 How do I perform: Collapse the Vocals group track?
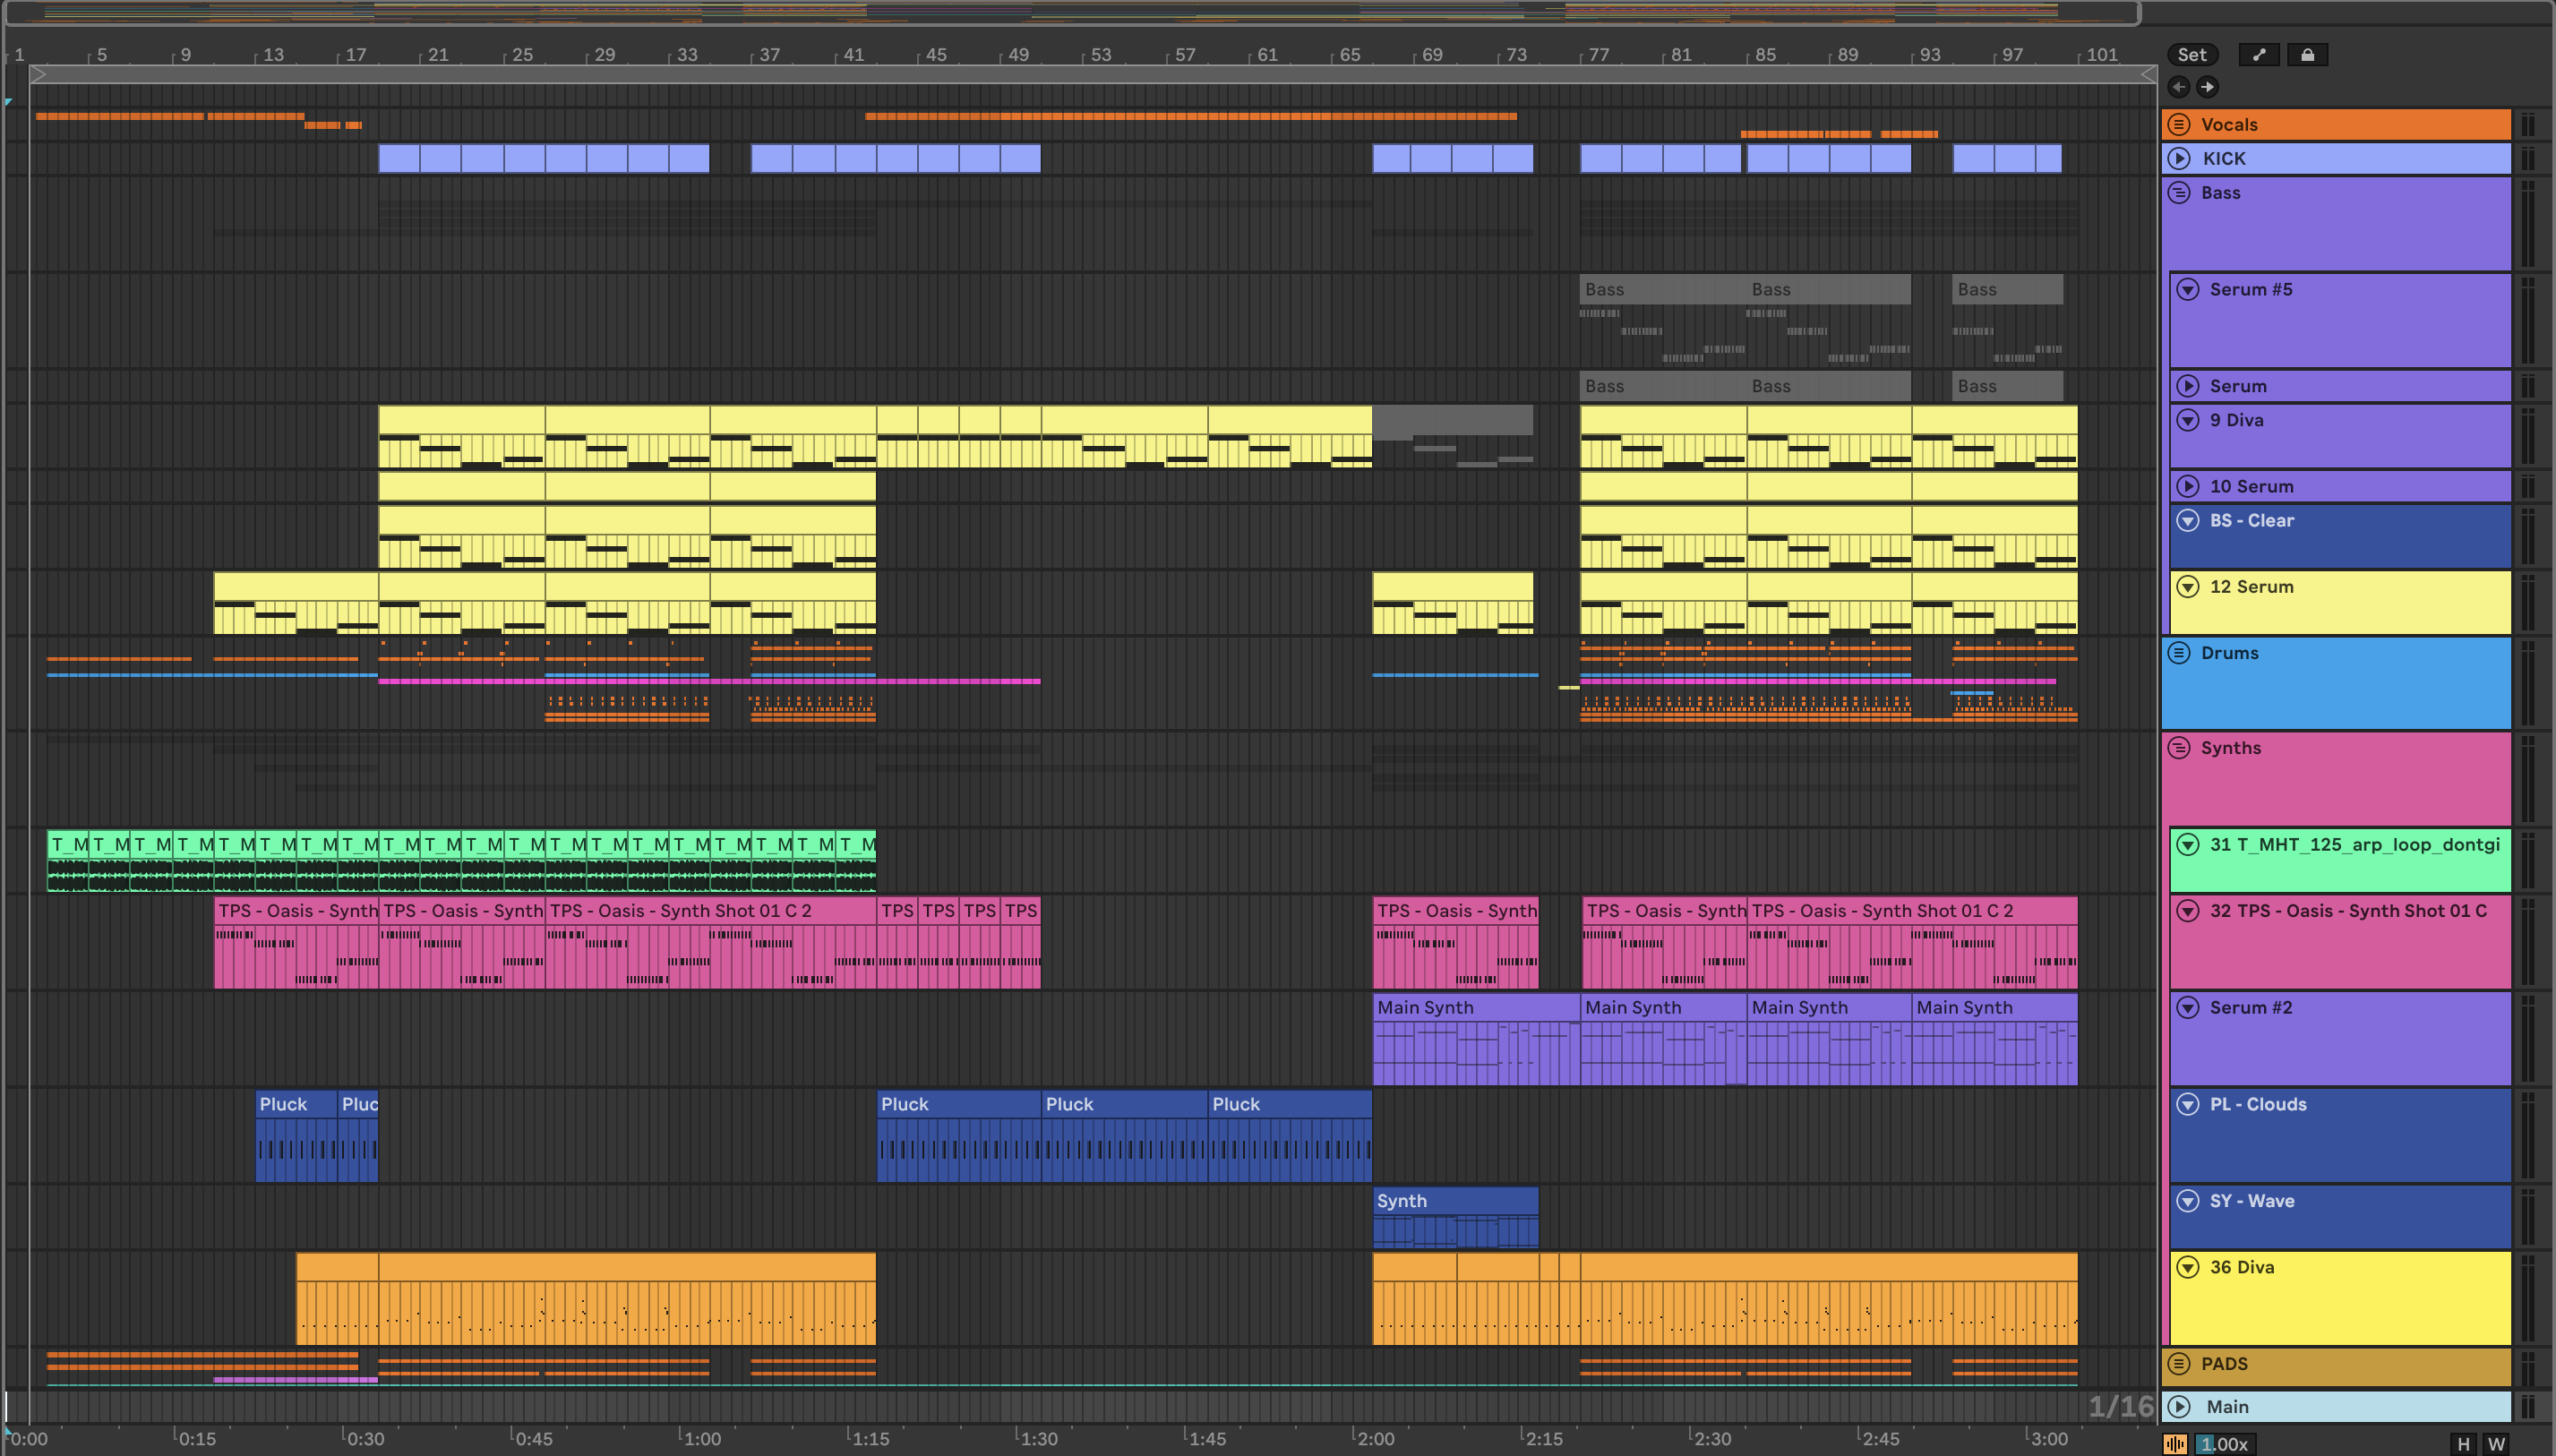tap(2179, 124)
